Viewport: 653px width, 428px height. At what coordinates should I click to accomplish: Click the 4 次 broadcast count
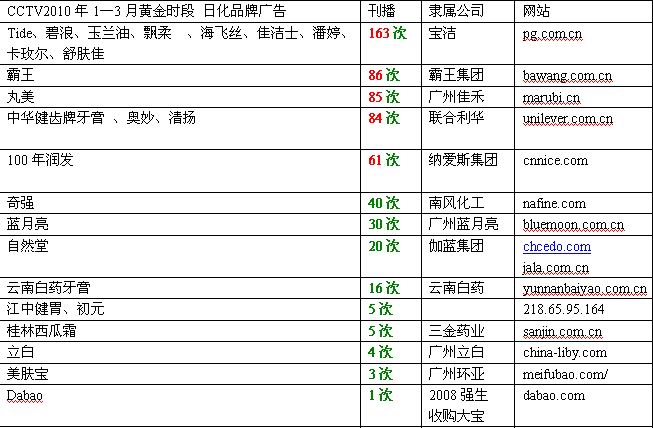point(380,352)
